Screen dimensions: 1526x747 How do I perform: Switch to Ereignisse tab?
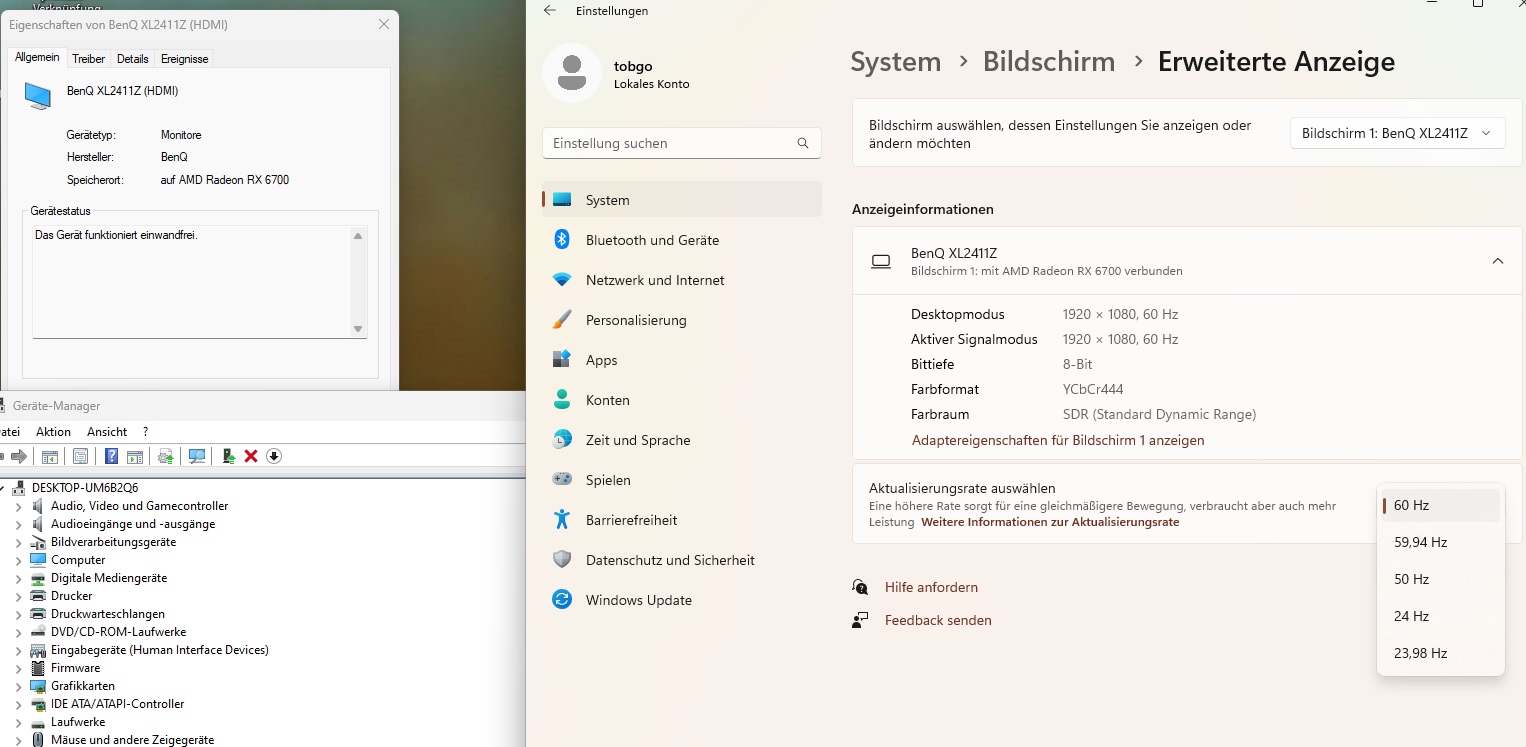click(x=184, y=59)
